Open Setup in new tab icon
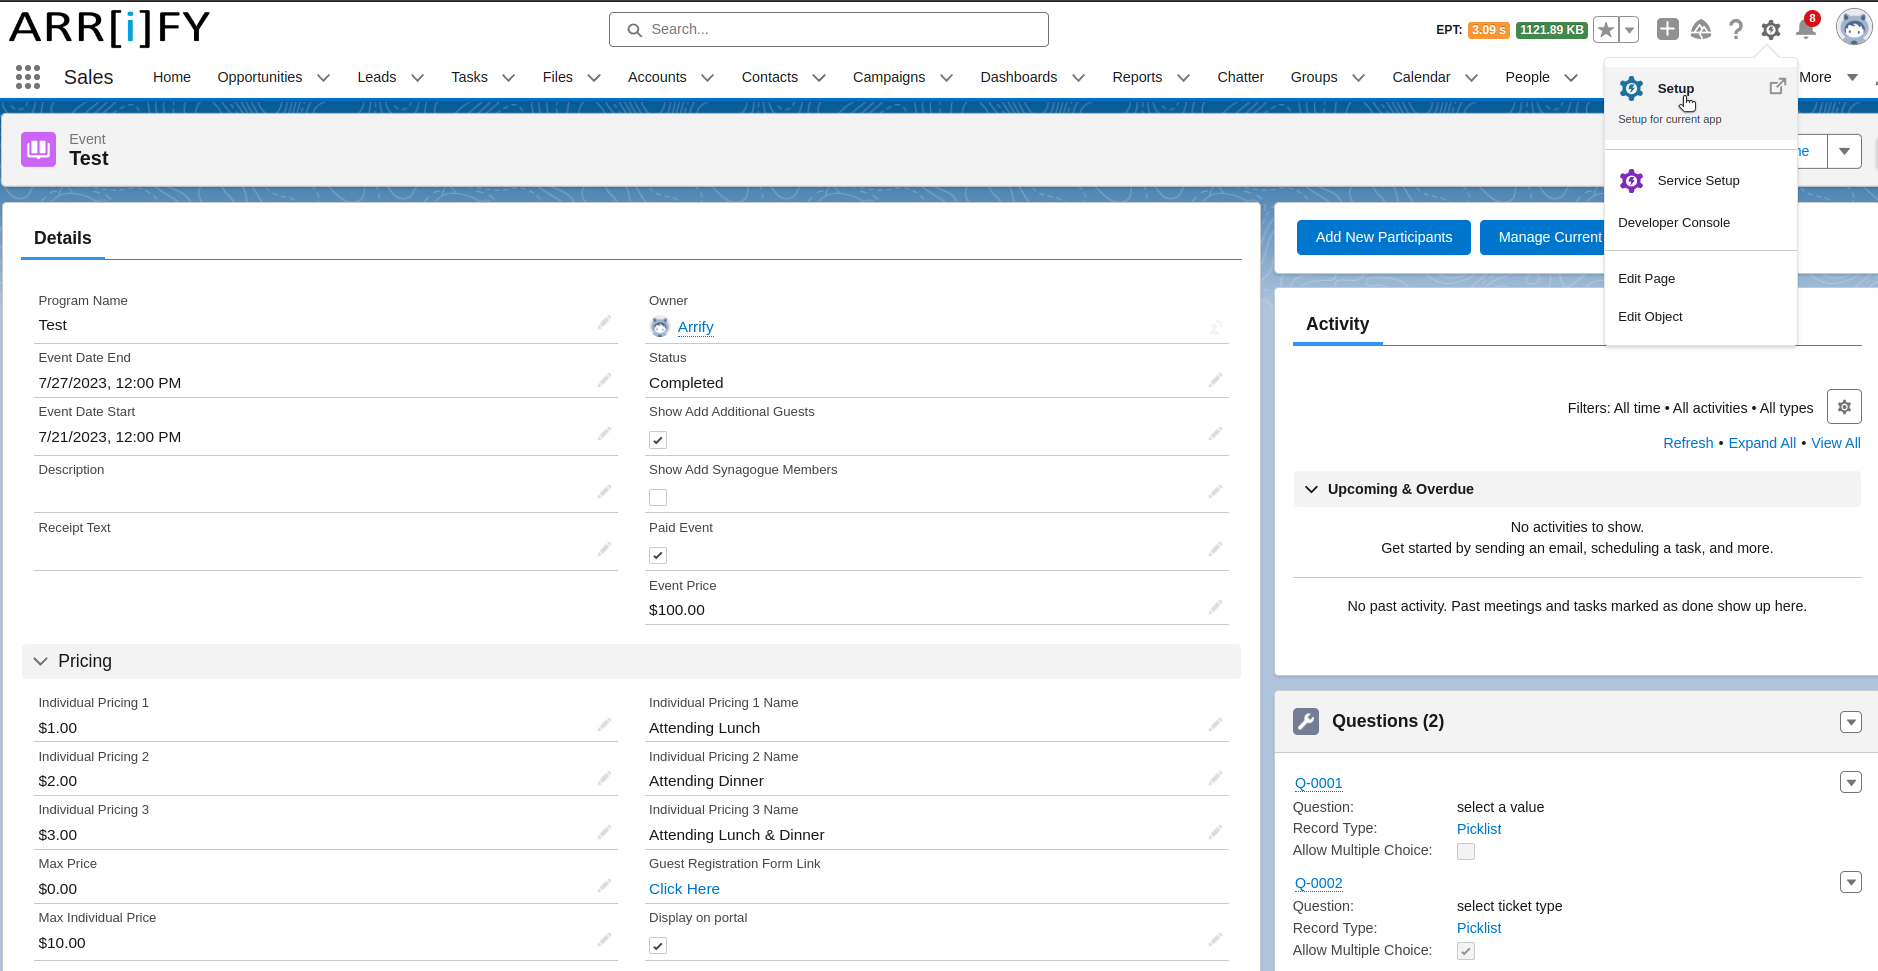 point(1777,87)
